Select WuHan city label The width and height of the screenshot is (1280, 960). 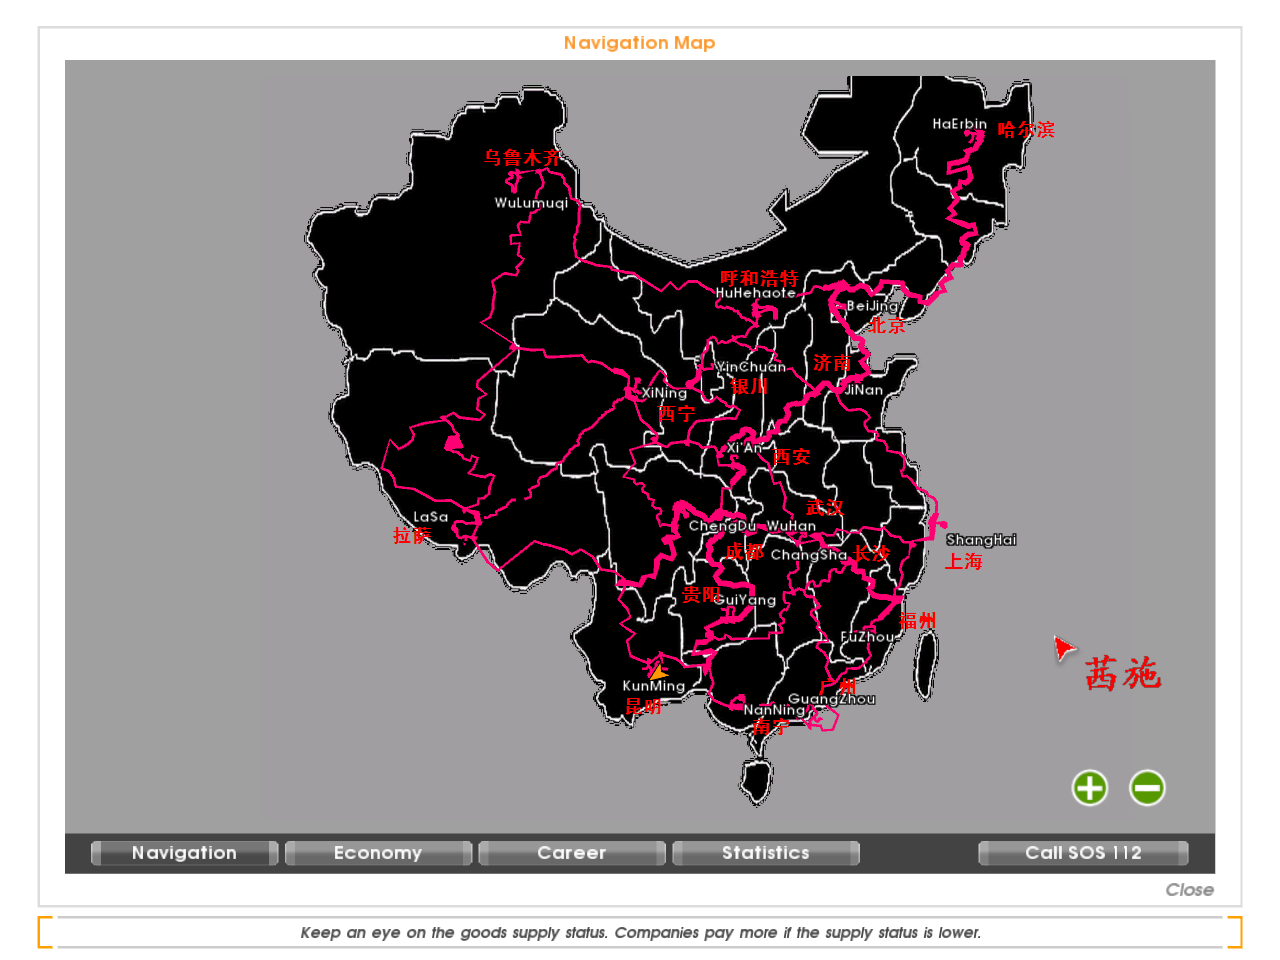coord(791,526)
